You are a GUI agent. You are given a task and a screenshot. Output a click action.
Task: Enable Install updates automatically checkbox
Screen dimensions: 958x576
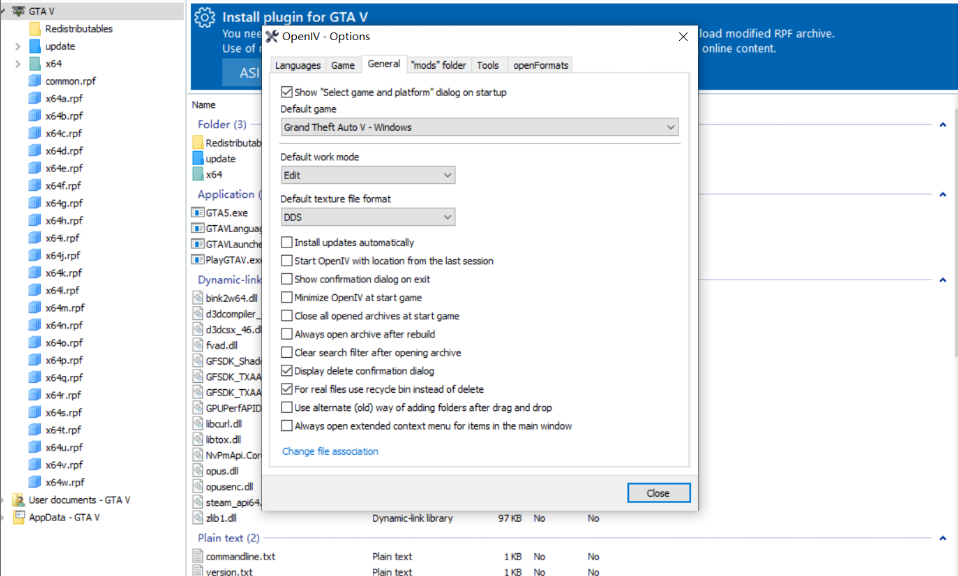[287, 242]
